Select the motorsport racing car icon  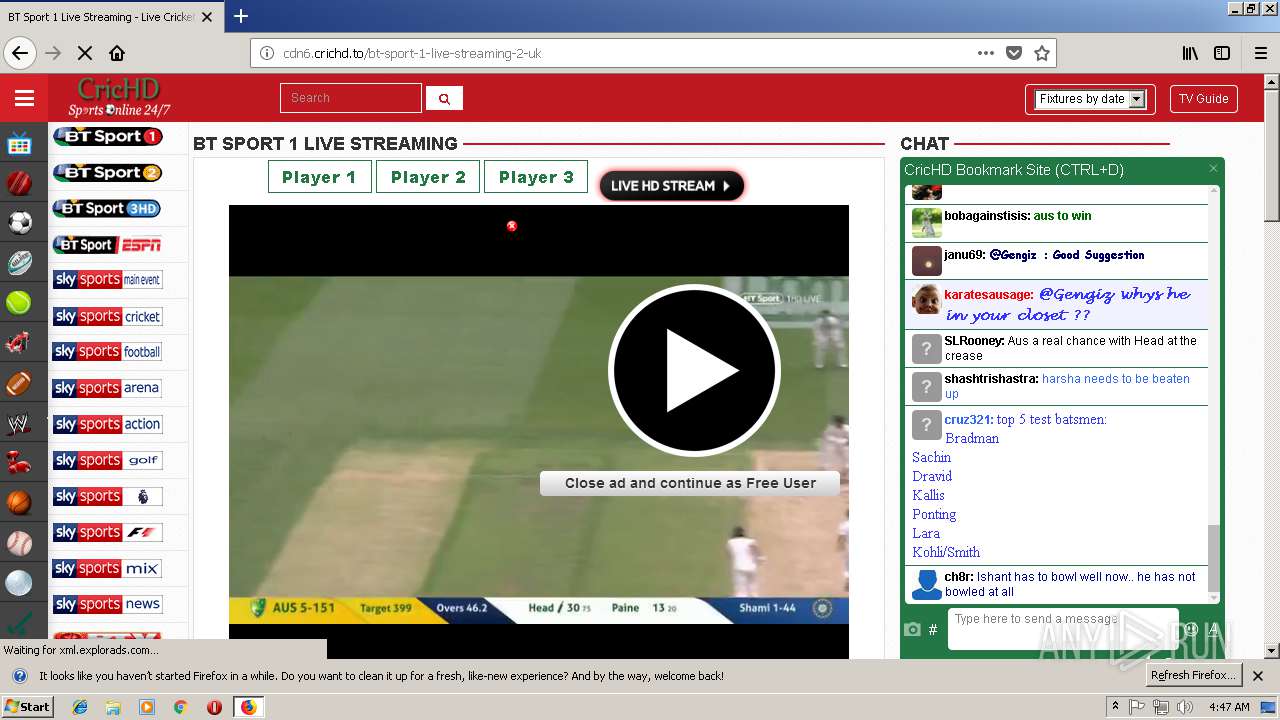click(x=19, y=343)
